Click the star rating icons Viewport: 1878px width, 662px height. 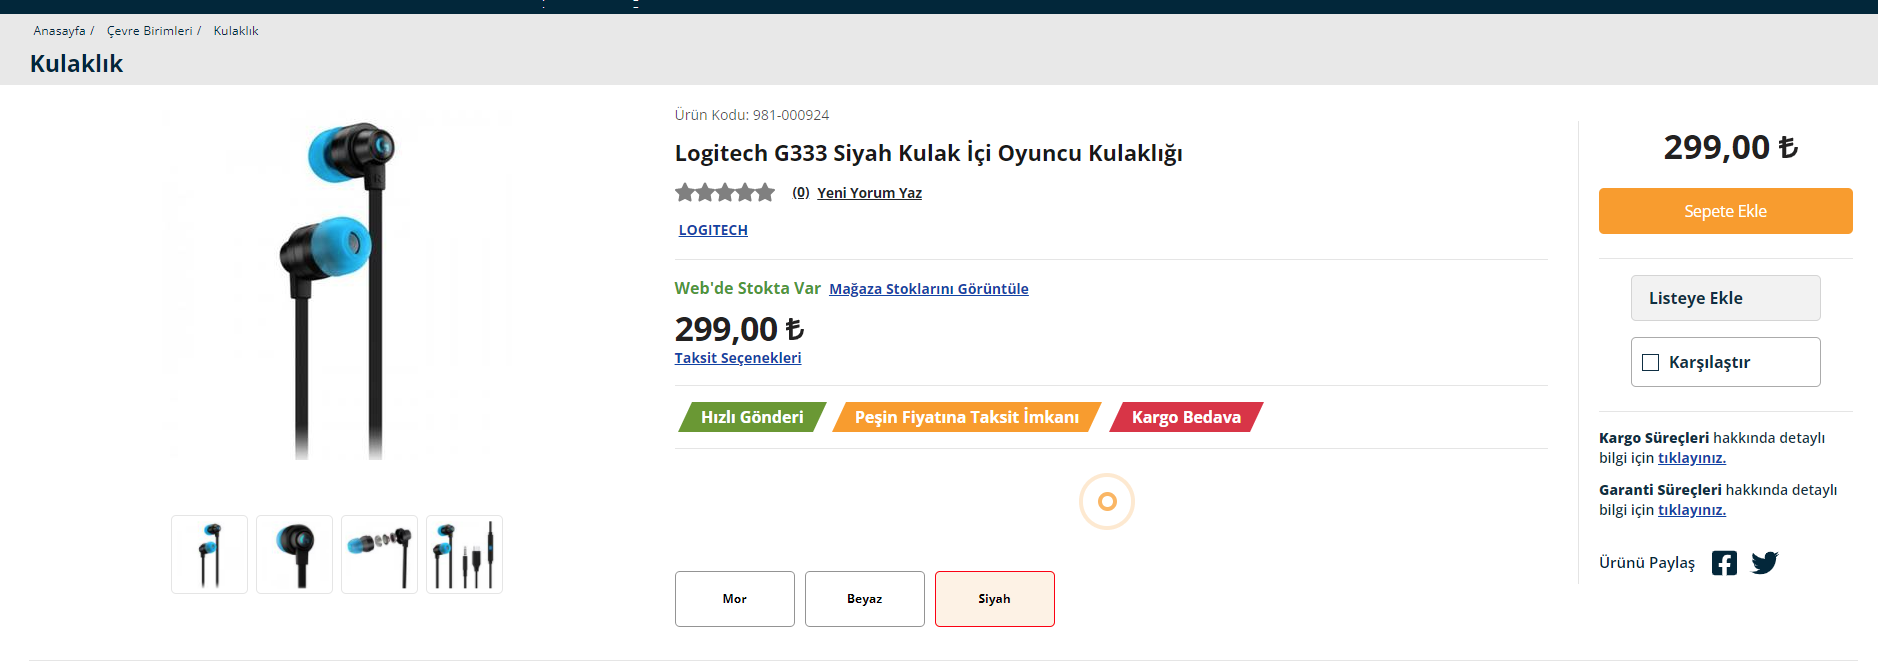[725, 193]
